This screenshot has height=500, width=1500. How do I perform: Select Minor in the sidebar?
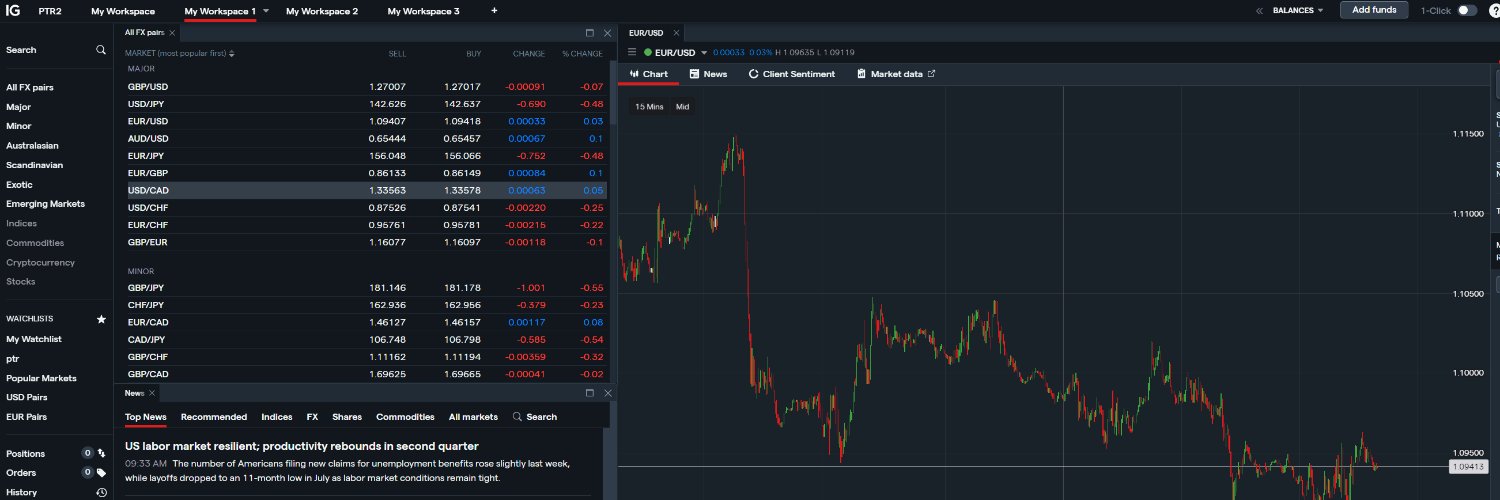tap(18, 126)
